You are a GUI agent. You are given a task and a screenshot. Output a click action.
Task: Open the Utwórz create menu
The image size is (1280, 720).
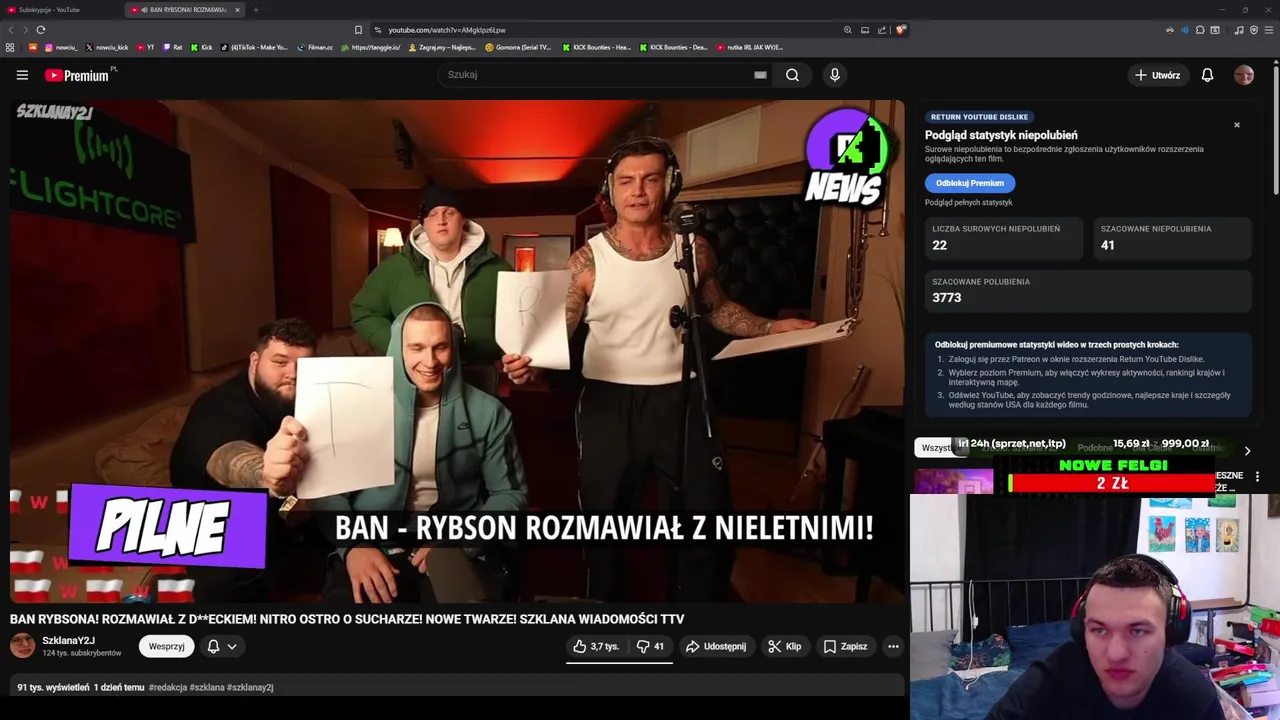(x=1157, y=75)
